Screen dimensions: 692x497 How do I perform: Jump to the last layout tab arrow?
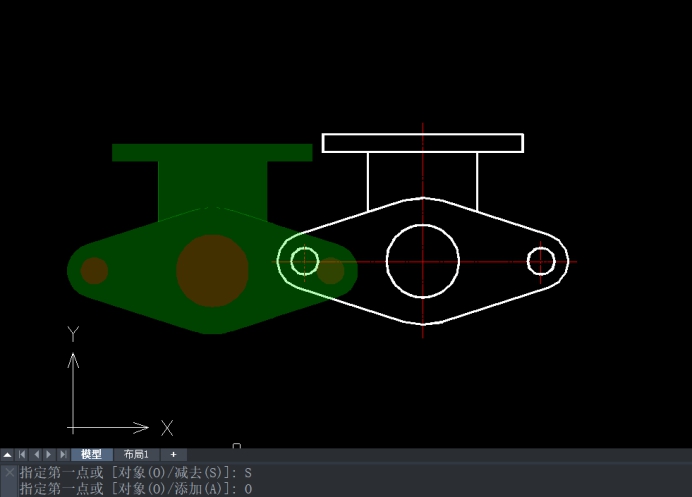click(63, 455)
